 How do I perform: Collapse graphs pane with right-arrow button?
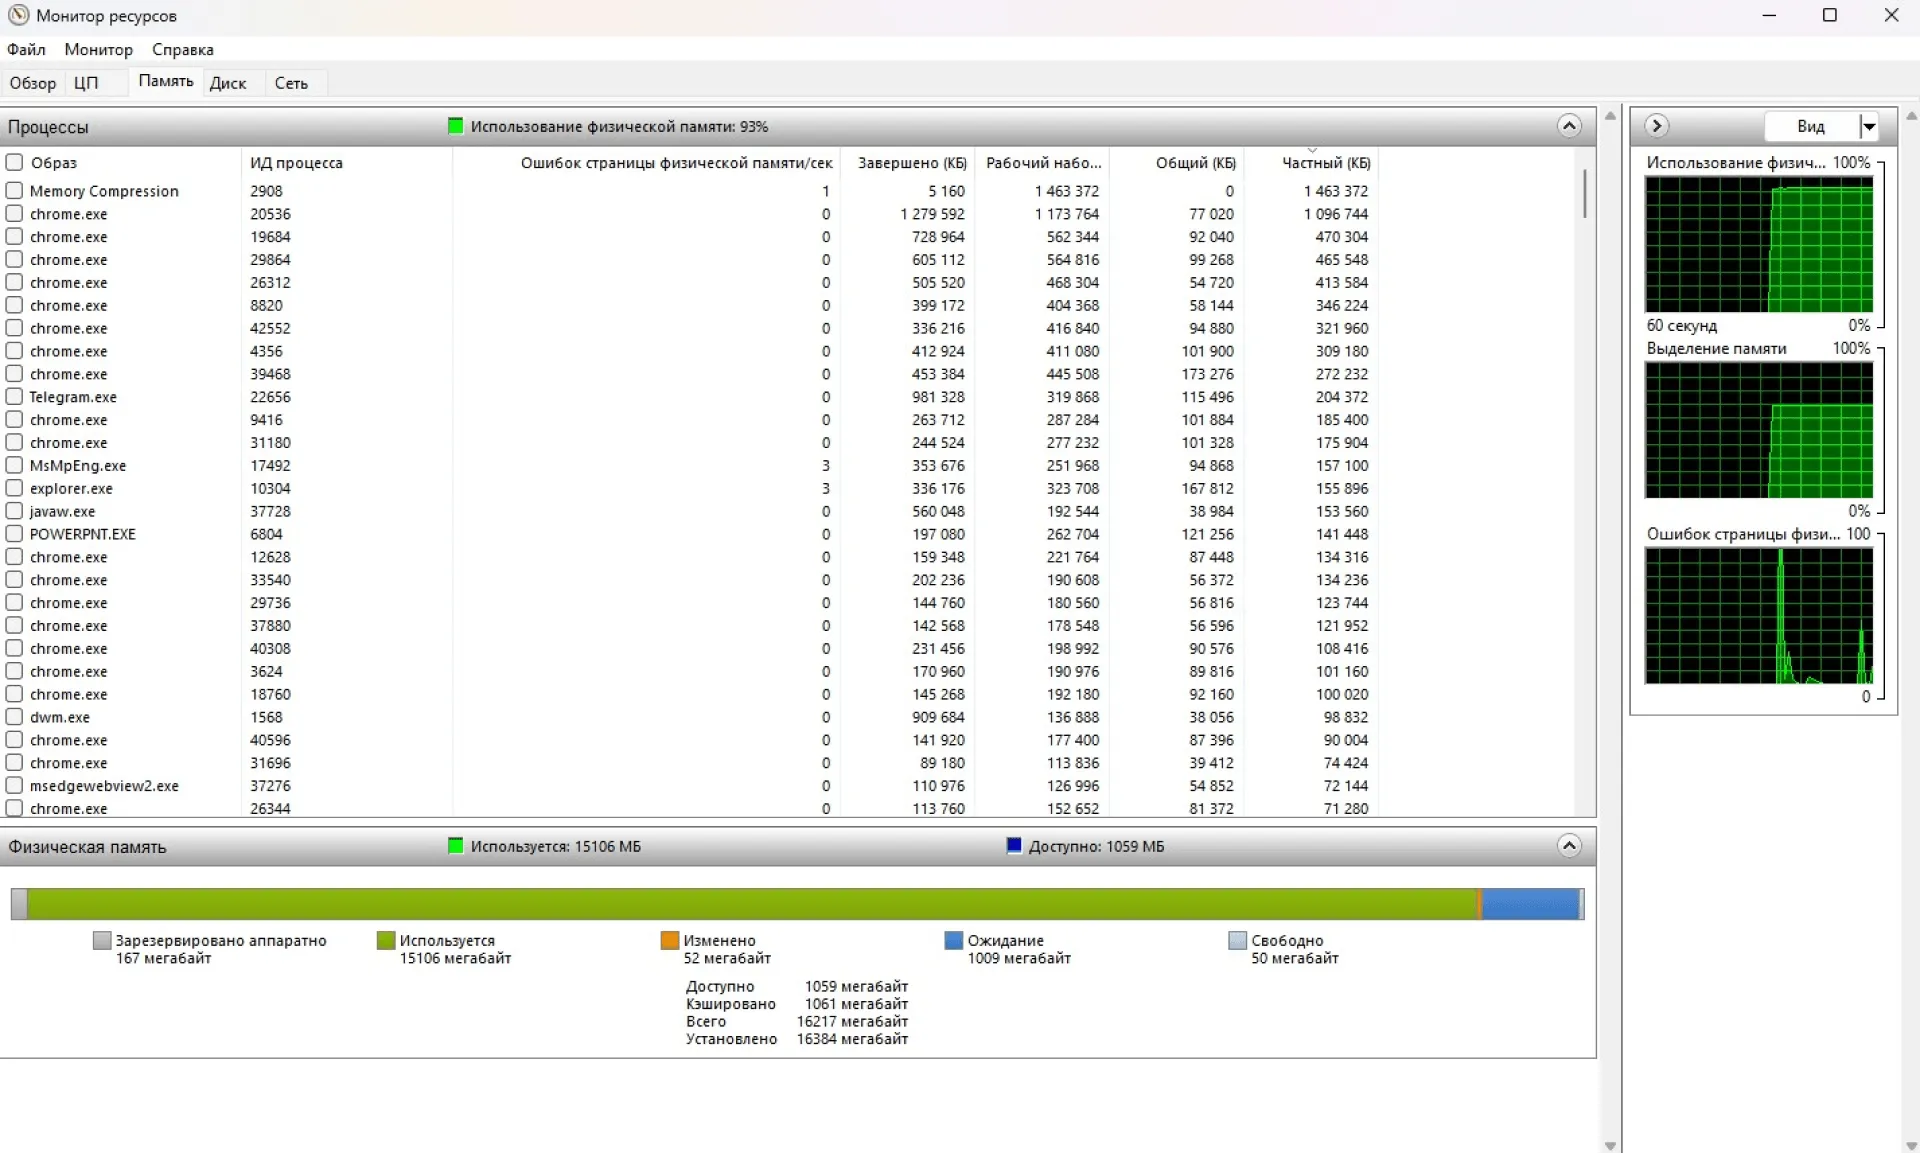tap(1656, 126)
